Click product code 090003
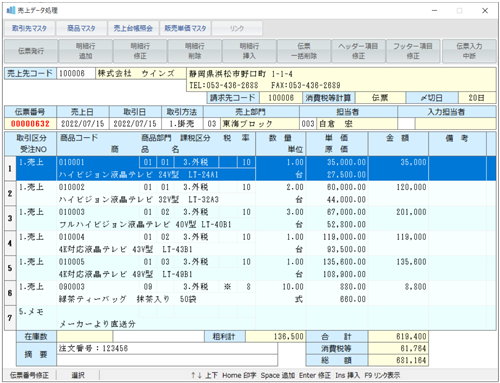 click(x=72, y=287)
